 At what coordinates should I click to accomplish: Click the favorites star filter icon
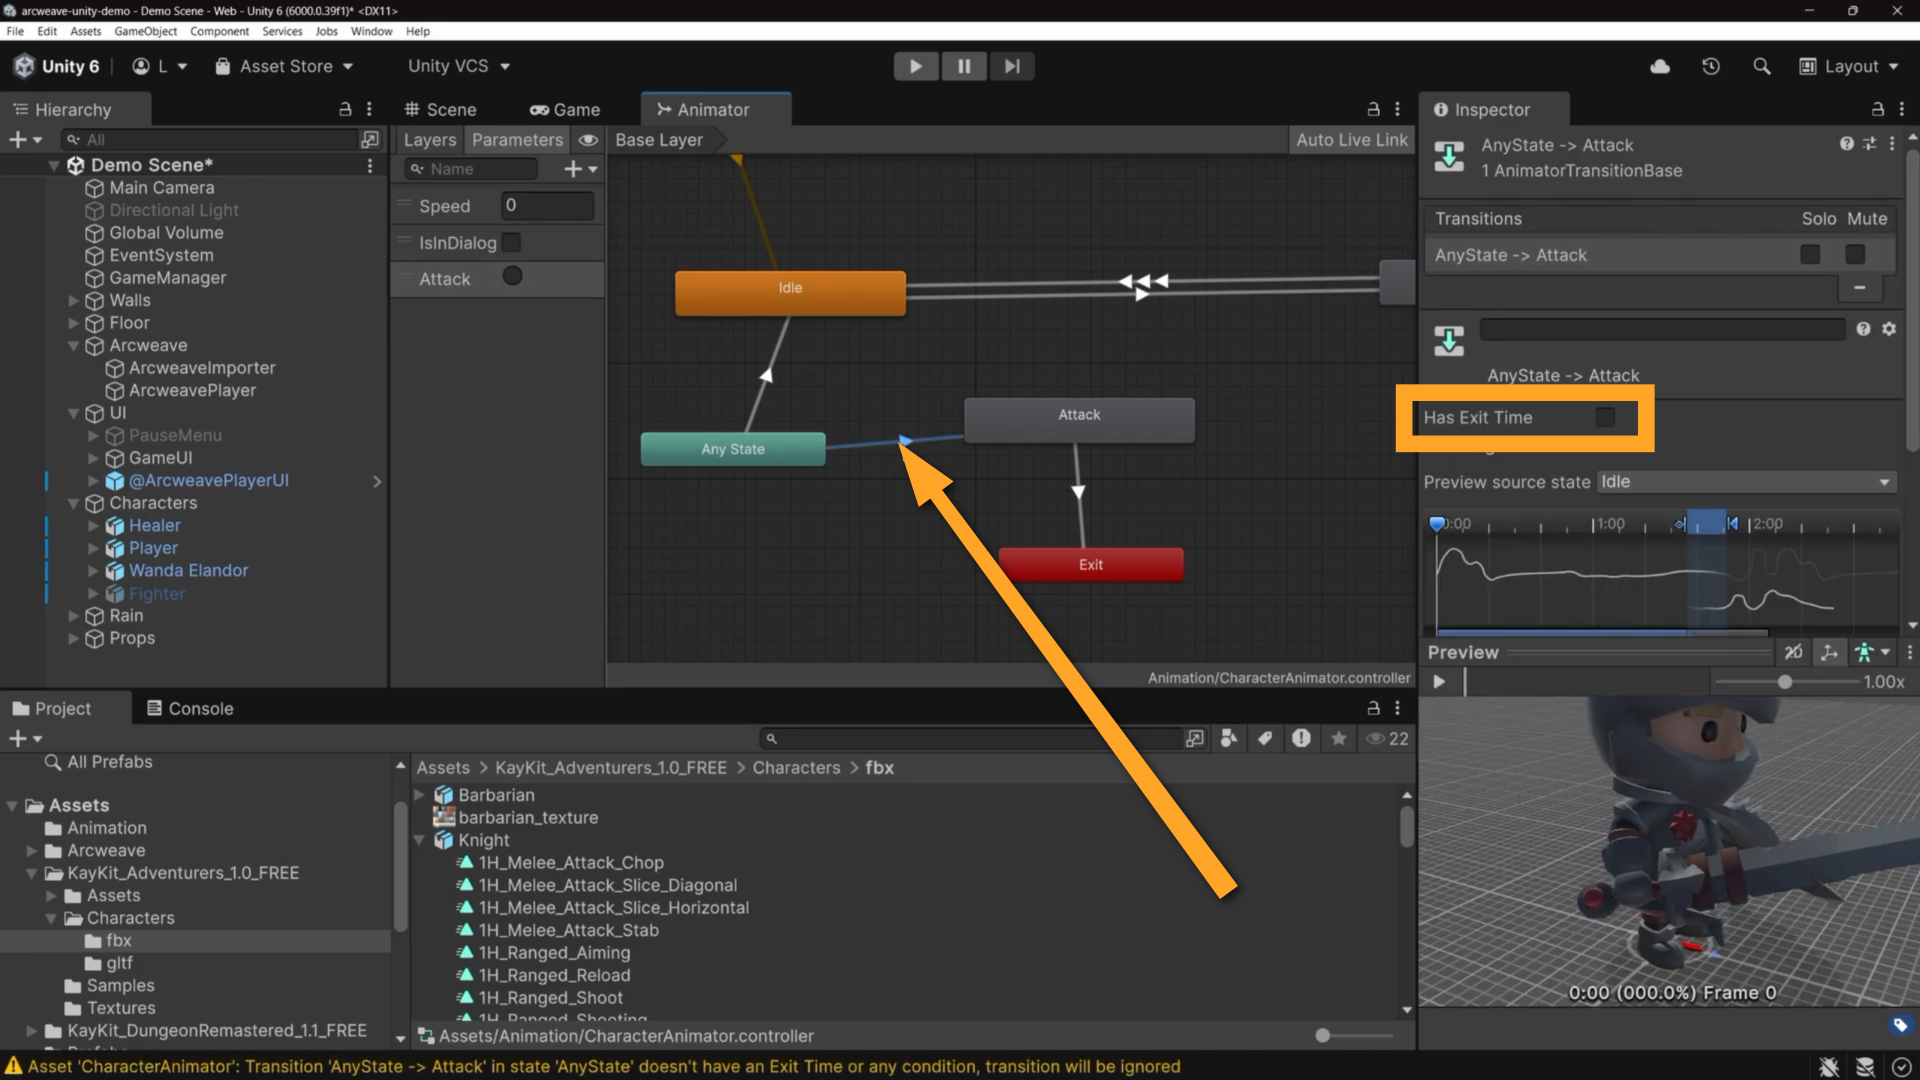(1338, 739)
